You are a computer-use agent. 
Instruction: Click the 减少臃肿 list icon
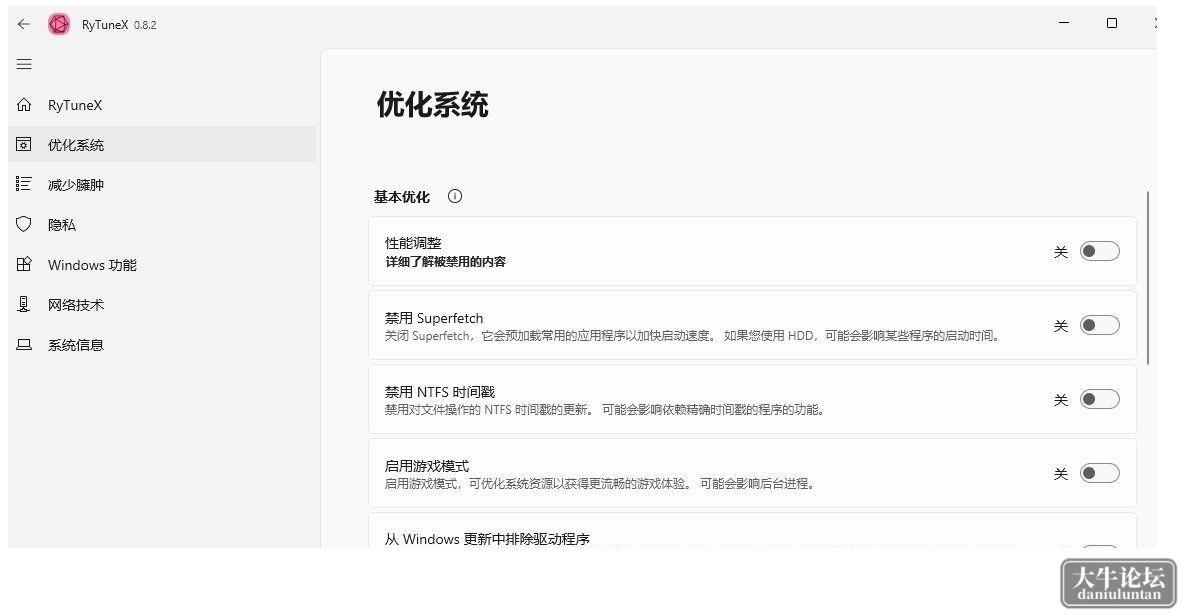(24, 184)
